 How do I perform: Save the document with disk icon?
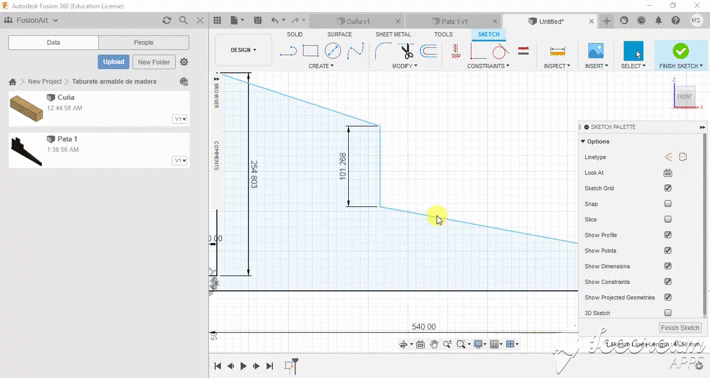pyautogui.click(x=258, y=20)
